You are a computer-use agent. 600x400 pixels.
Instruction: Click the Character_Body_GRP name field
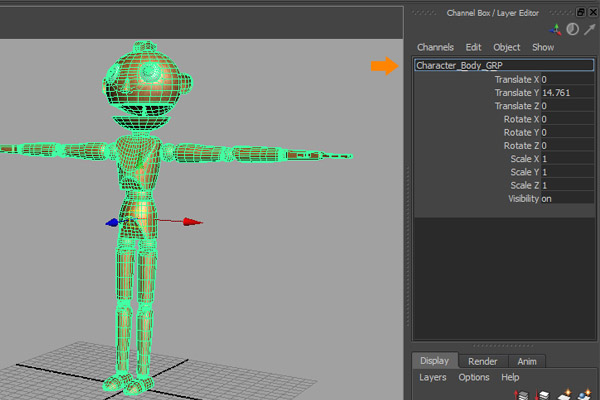click(x=503, y=65)
